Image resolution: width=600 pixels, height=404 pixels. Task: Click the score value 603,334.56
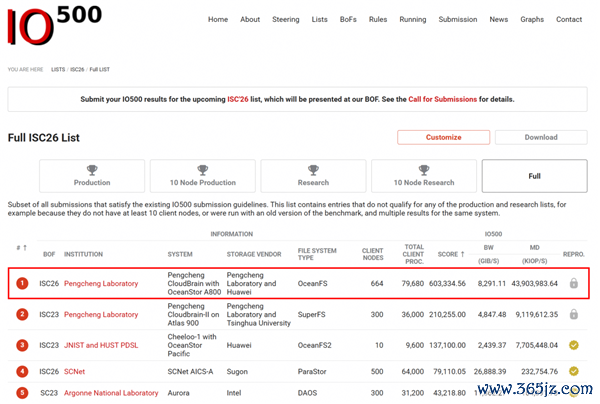pos(447,283)
